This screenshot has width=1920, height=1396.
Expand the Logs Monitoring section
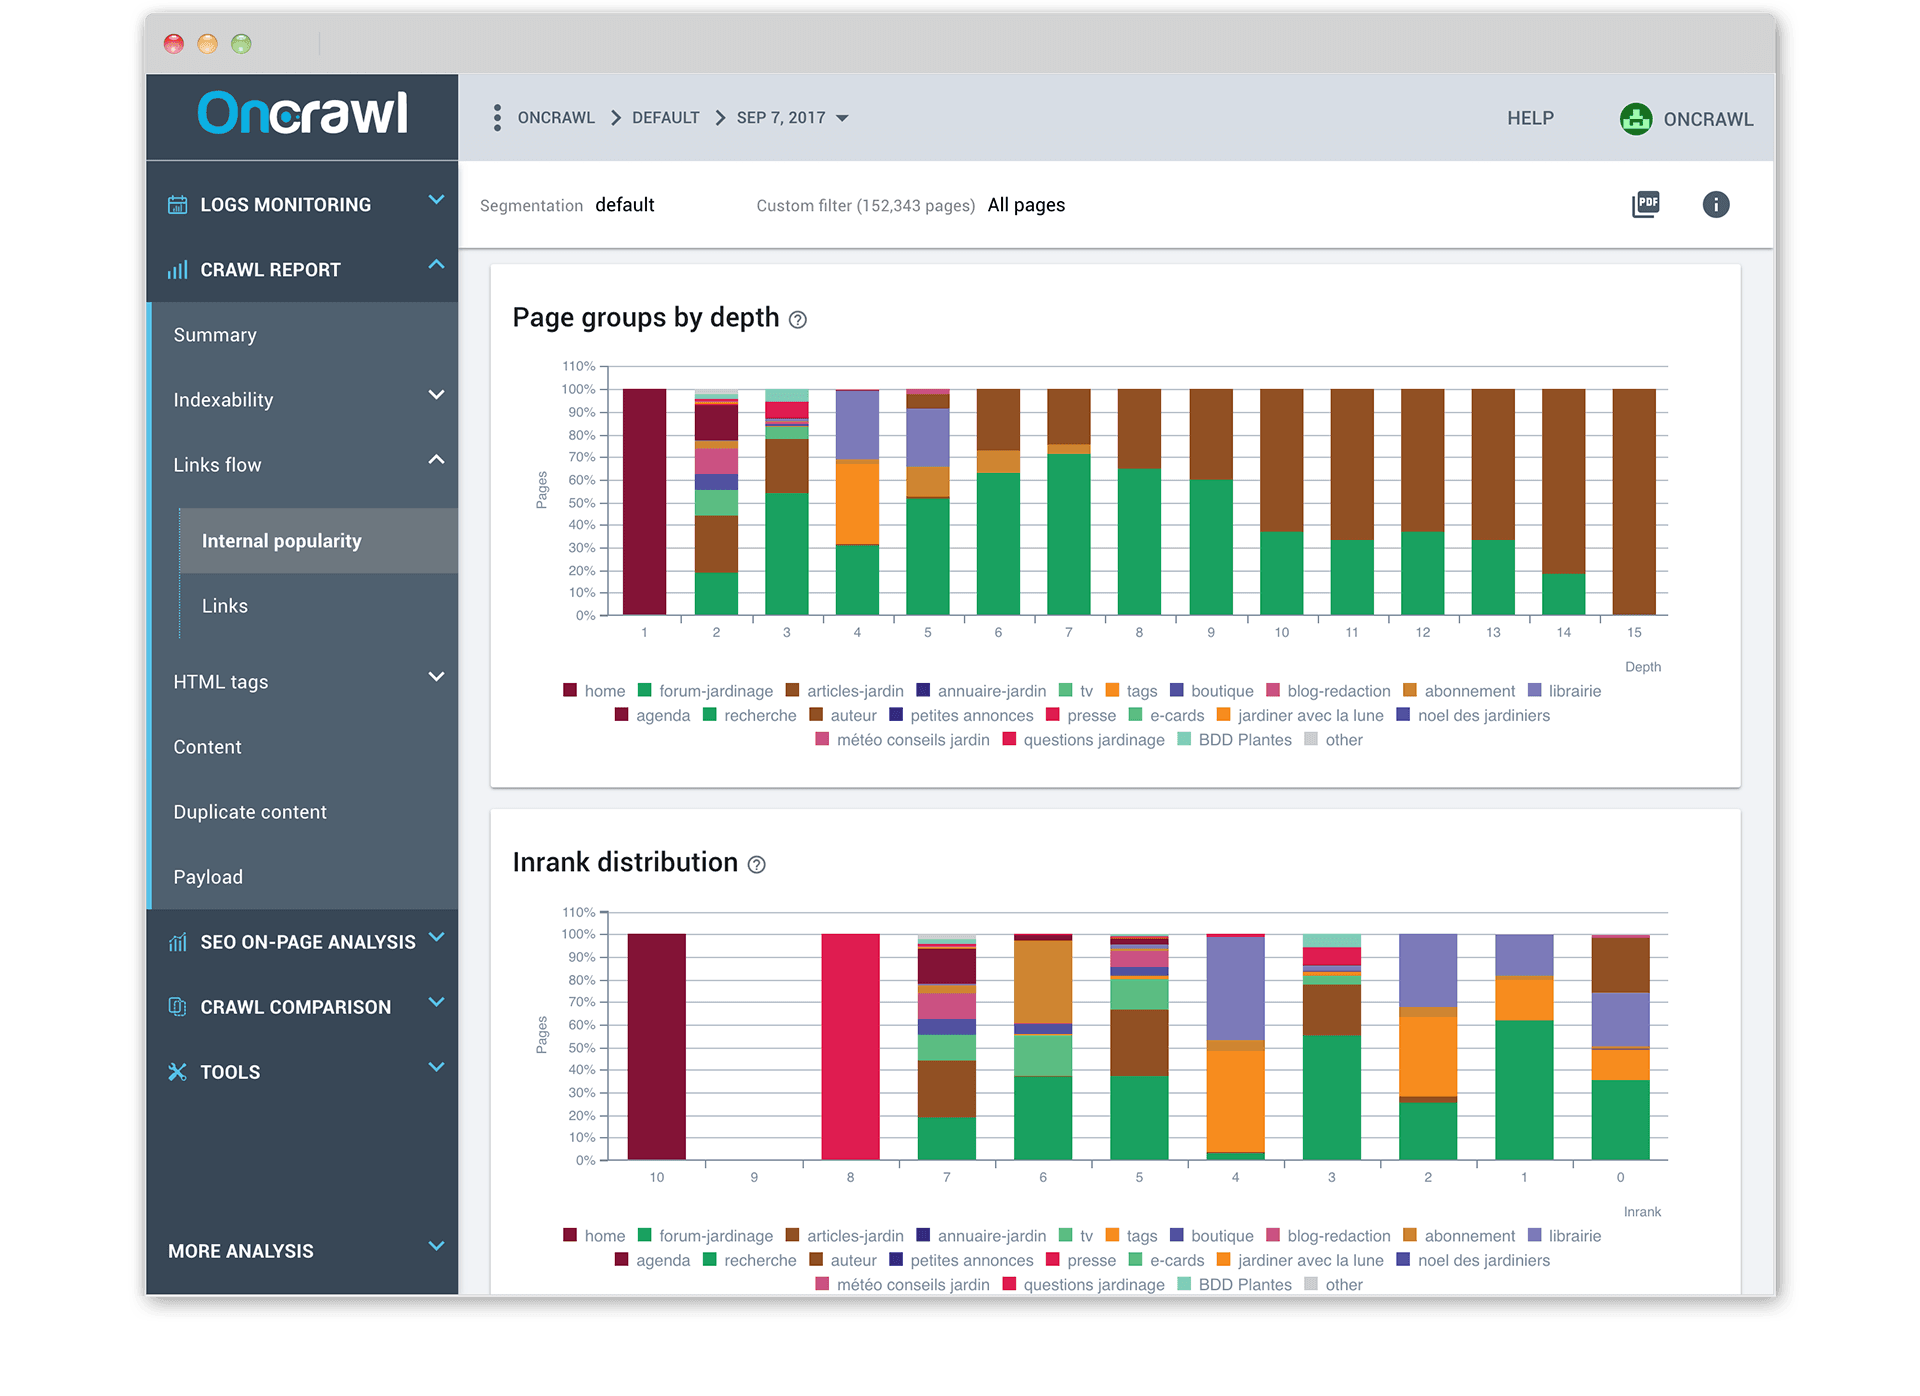pyautogui.click(x=436, y=200)
